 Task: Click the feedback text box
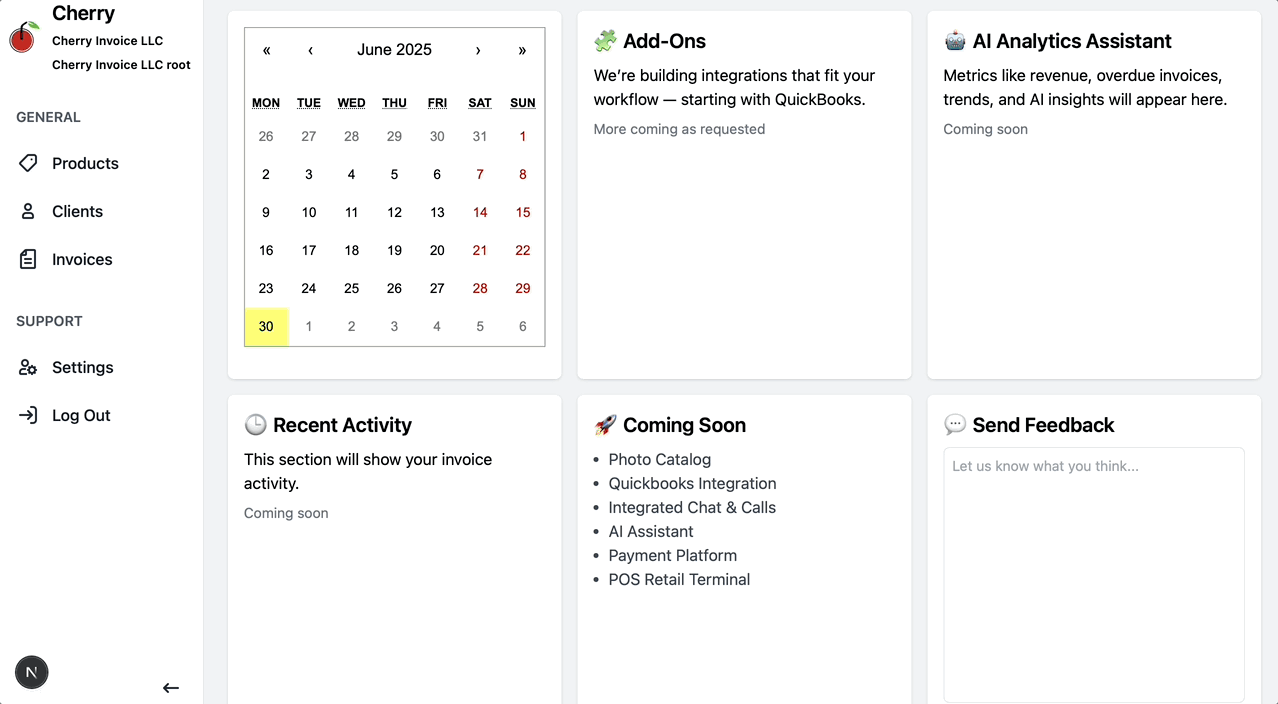tap(1094, 575)
